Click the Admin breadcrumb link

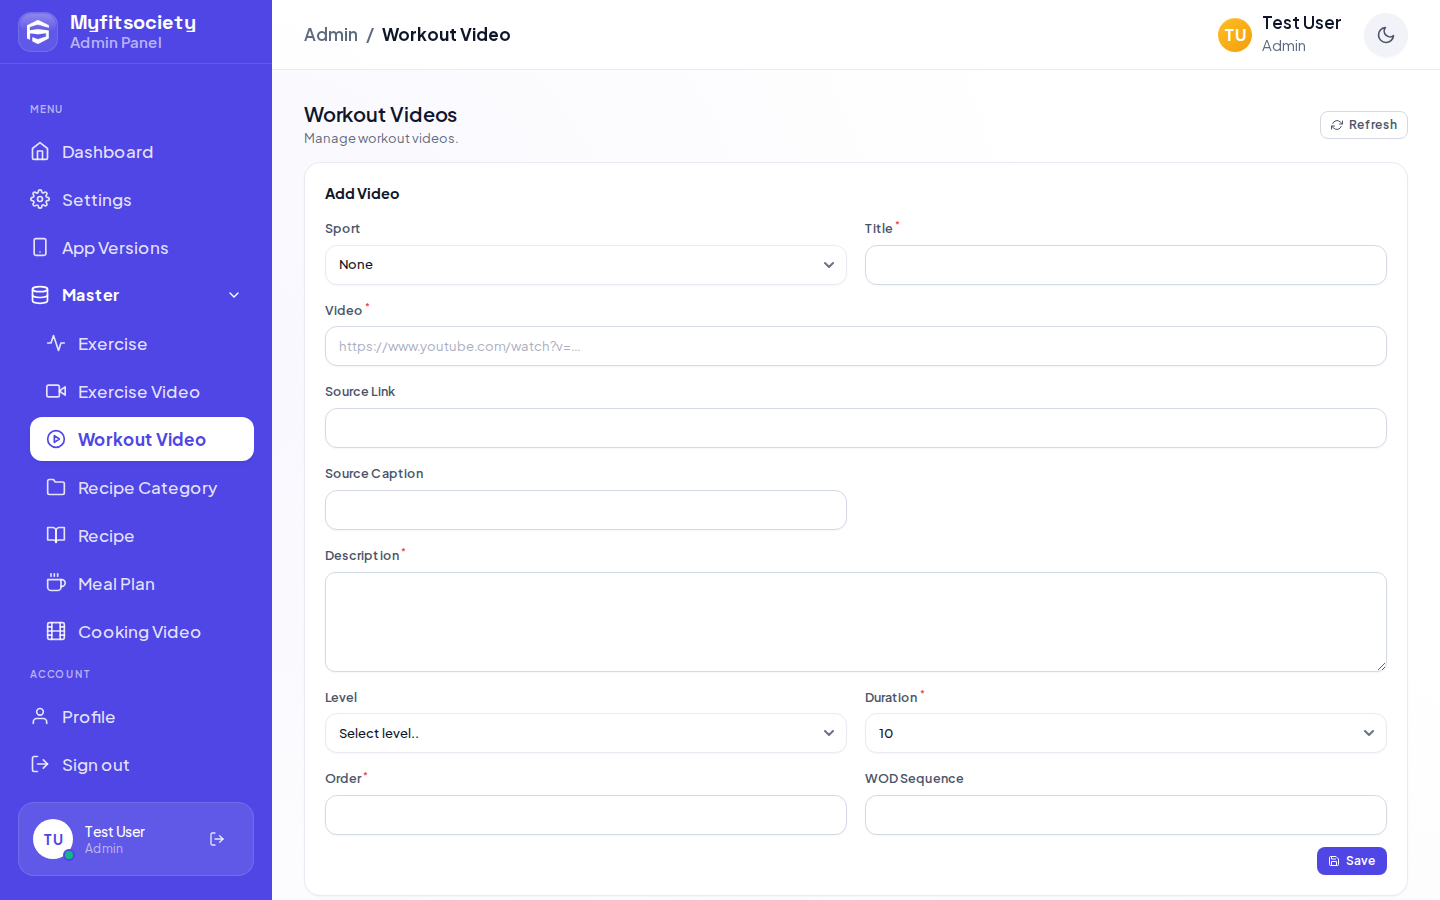pos(331,35)
